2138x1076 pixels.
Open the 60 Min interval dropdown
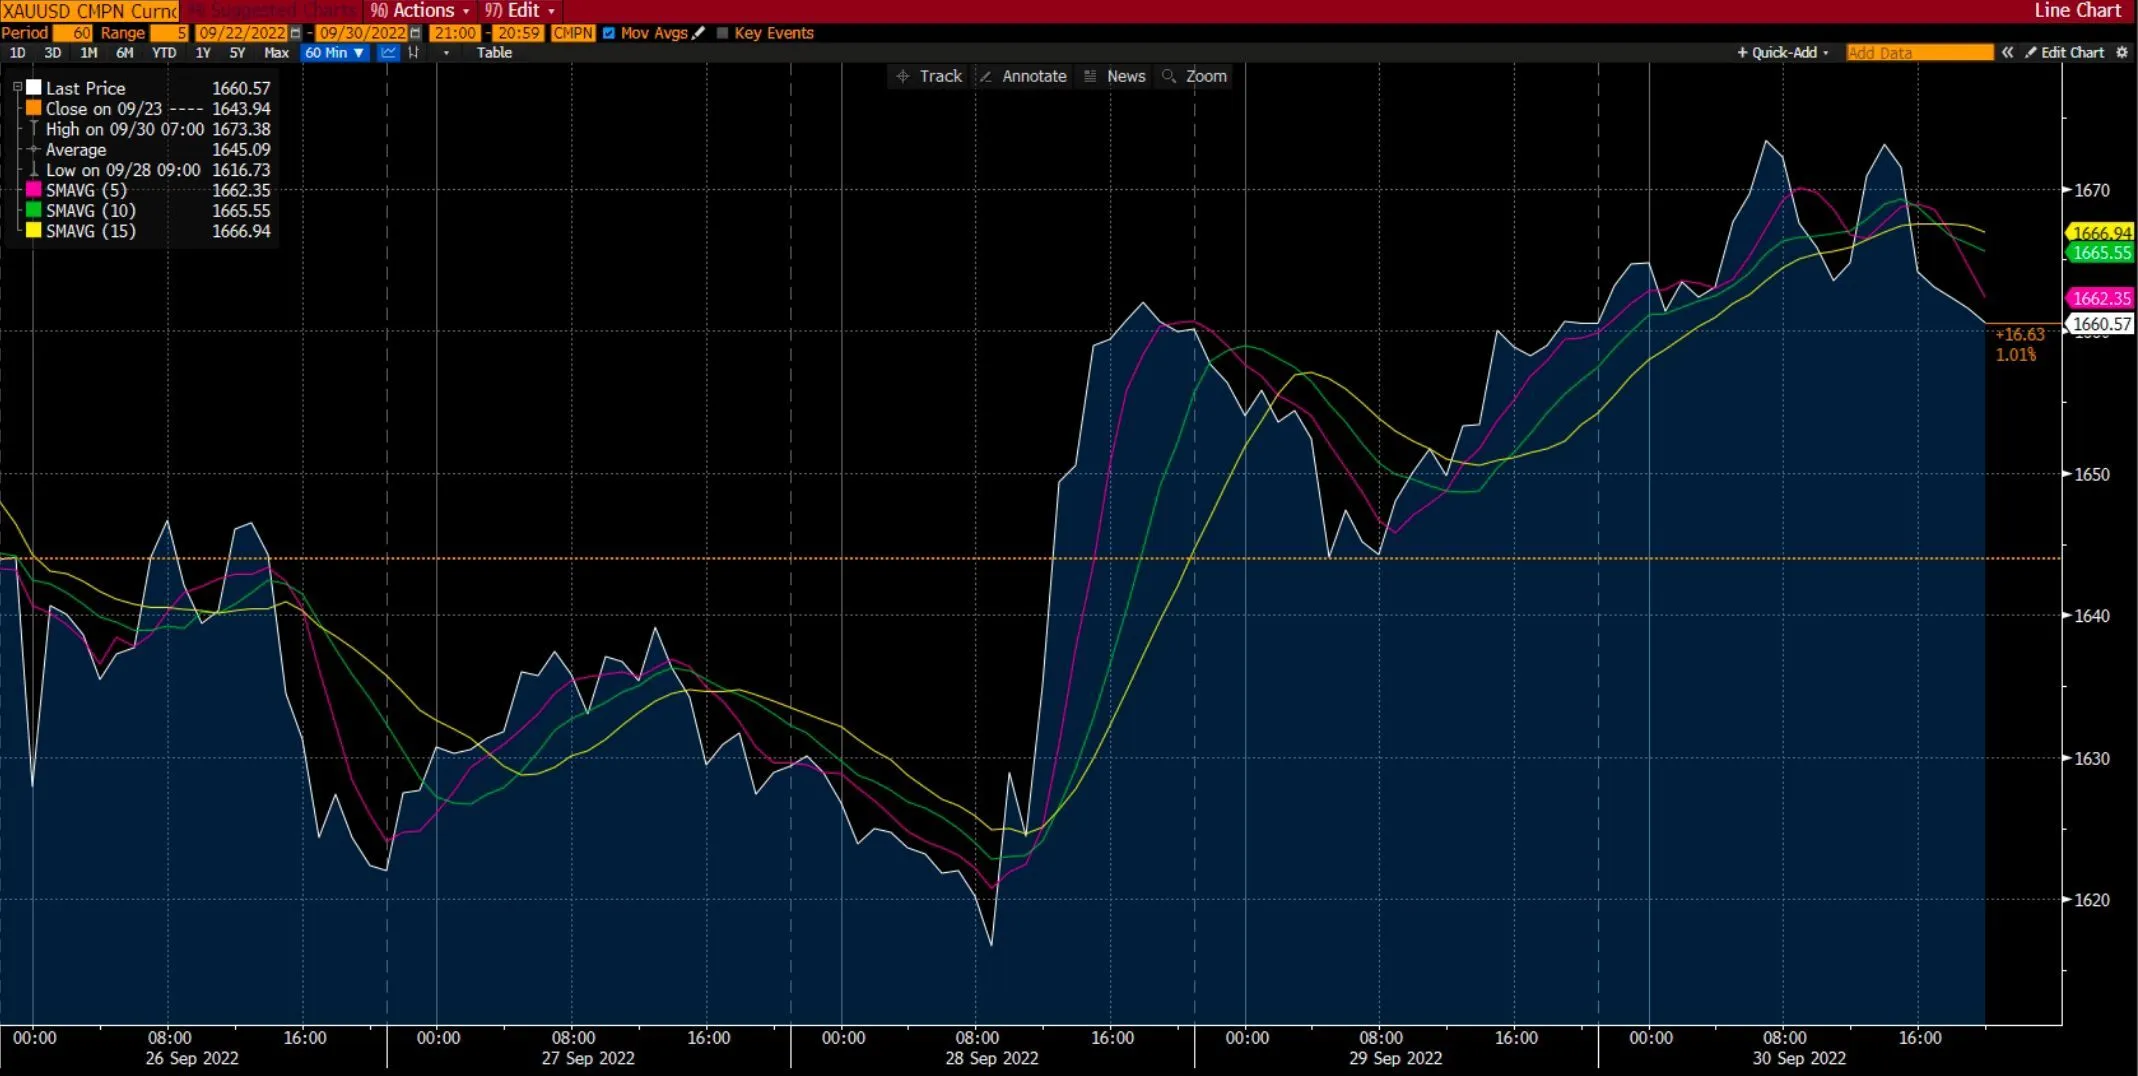point(334,52)
